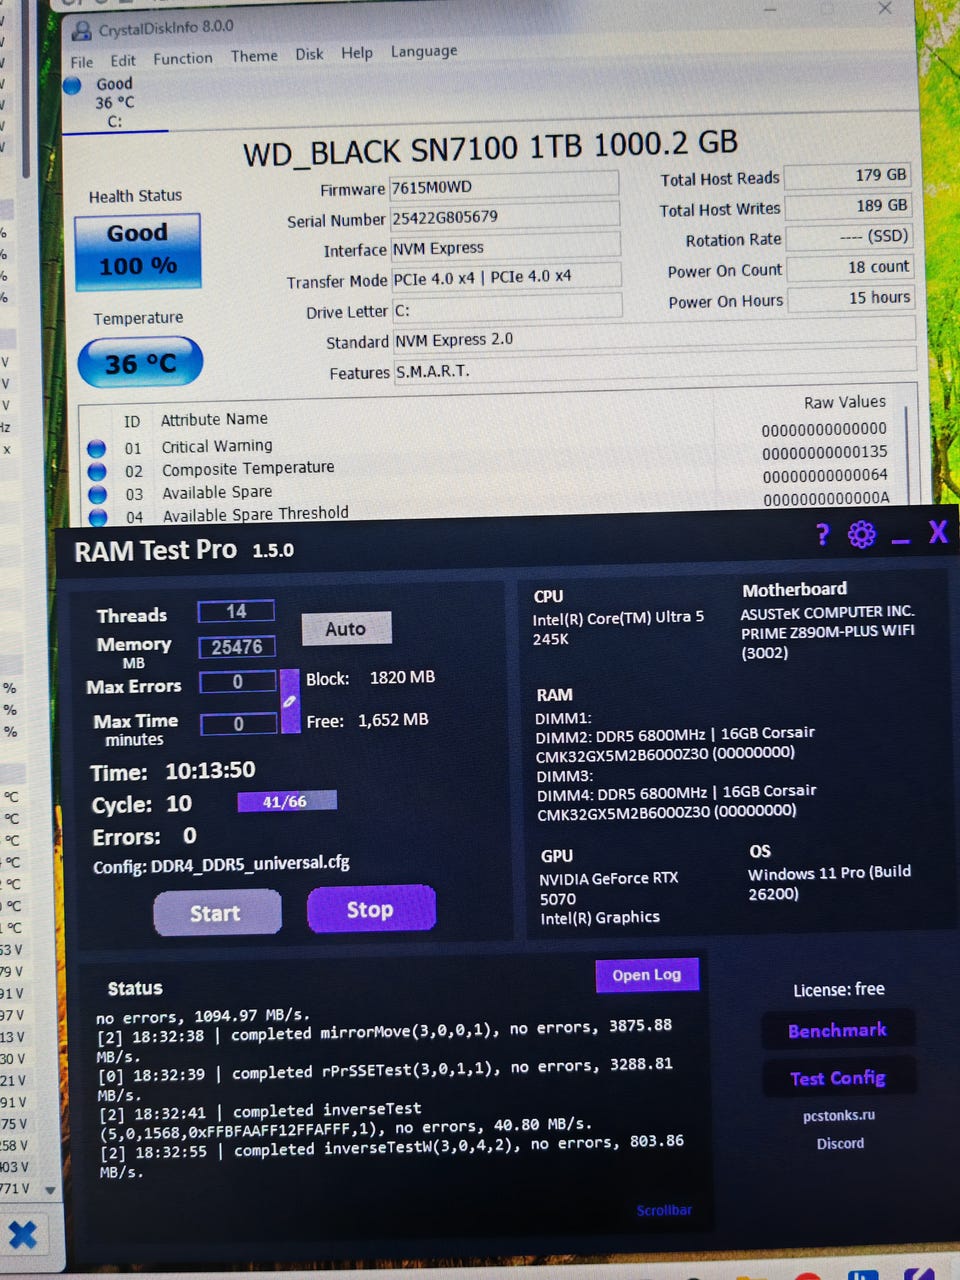
Task: Click blue status dot for Available Spare Threshold
Action: 97,516
